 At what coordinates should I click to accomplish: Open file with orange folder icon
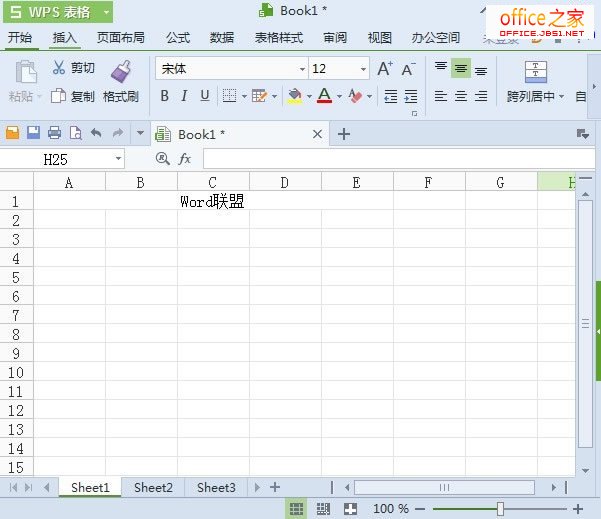tap(12, 133)
